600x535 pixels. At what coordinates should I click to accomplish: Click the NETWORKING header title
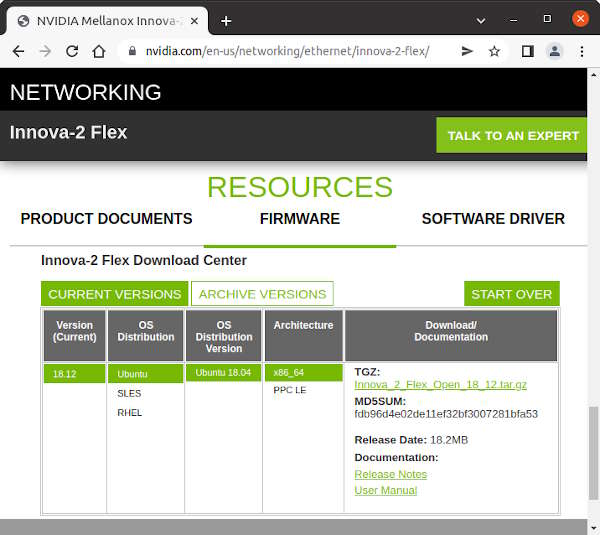point(86,92)
